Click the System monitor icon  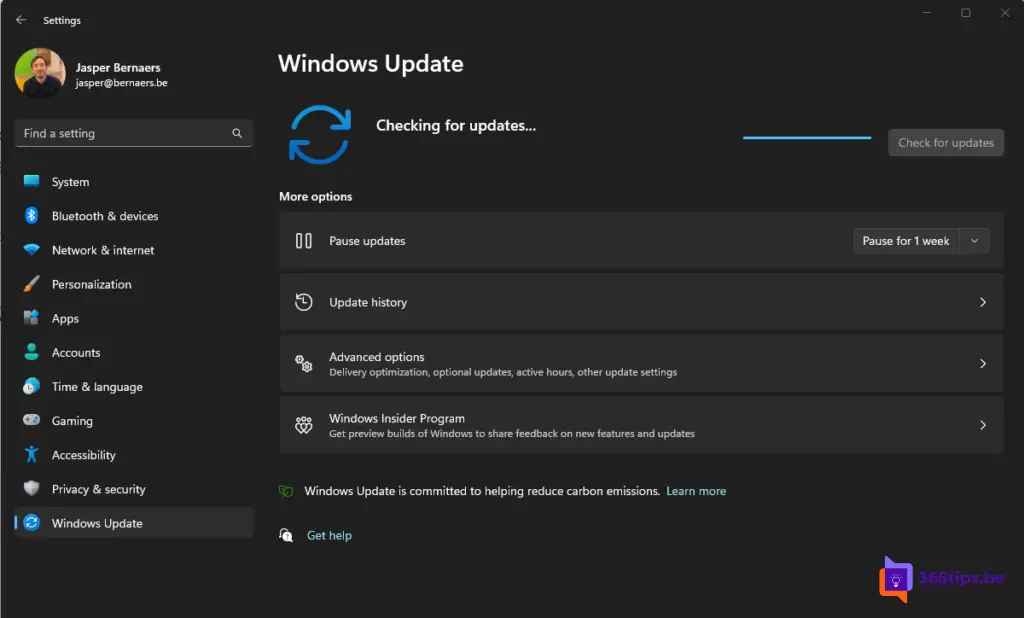(x=31, y=182)
